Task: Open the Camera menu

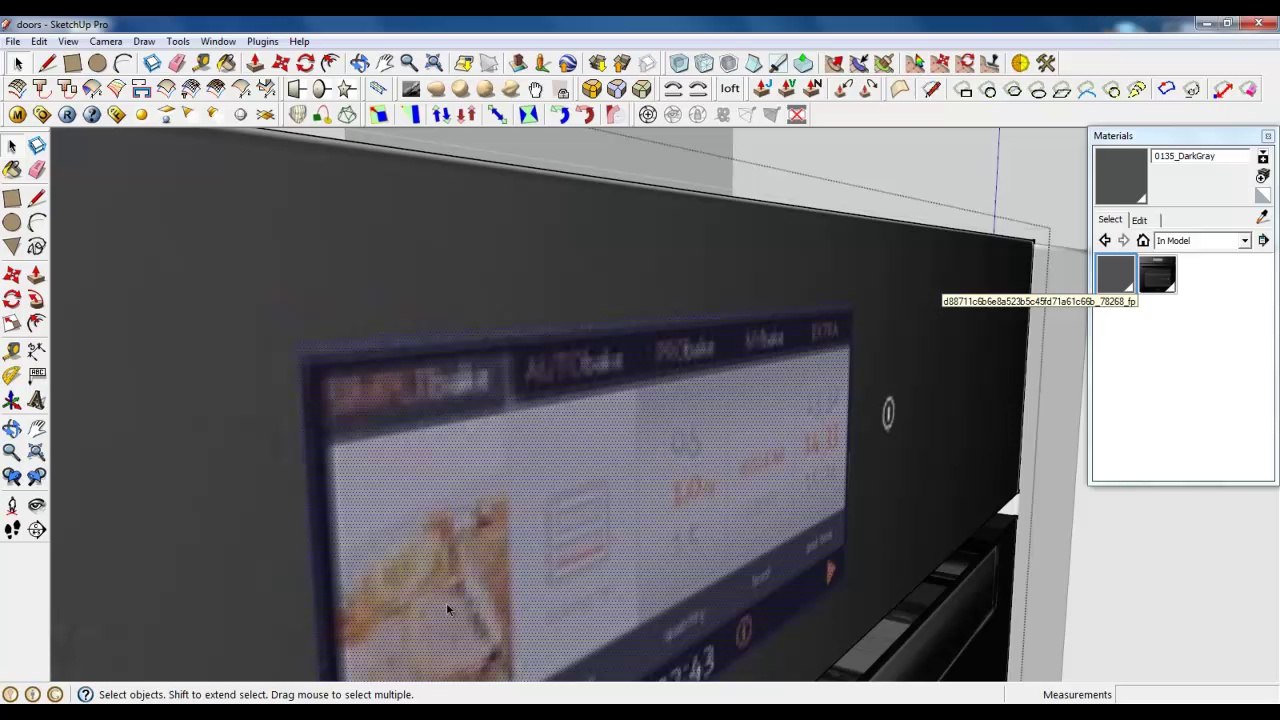Action: pyautogui.click(x=106, y=41)
